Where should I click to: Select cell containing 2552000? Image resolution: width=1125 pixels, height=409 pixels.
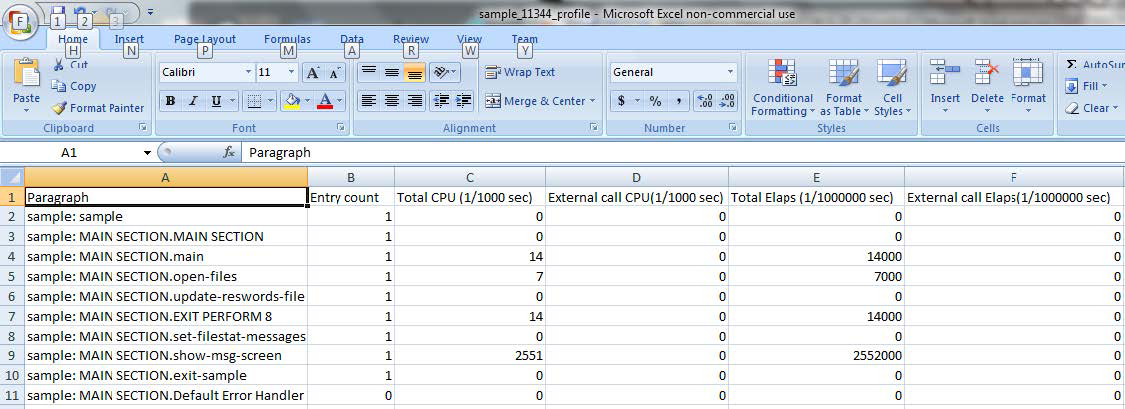point(816,355)
